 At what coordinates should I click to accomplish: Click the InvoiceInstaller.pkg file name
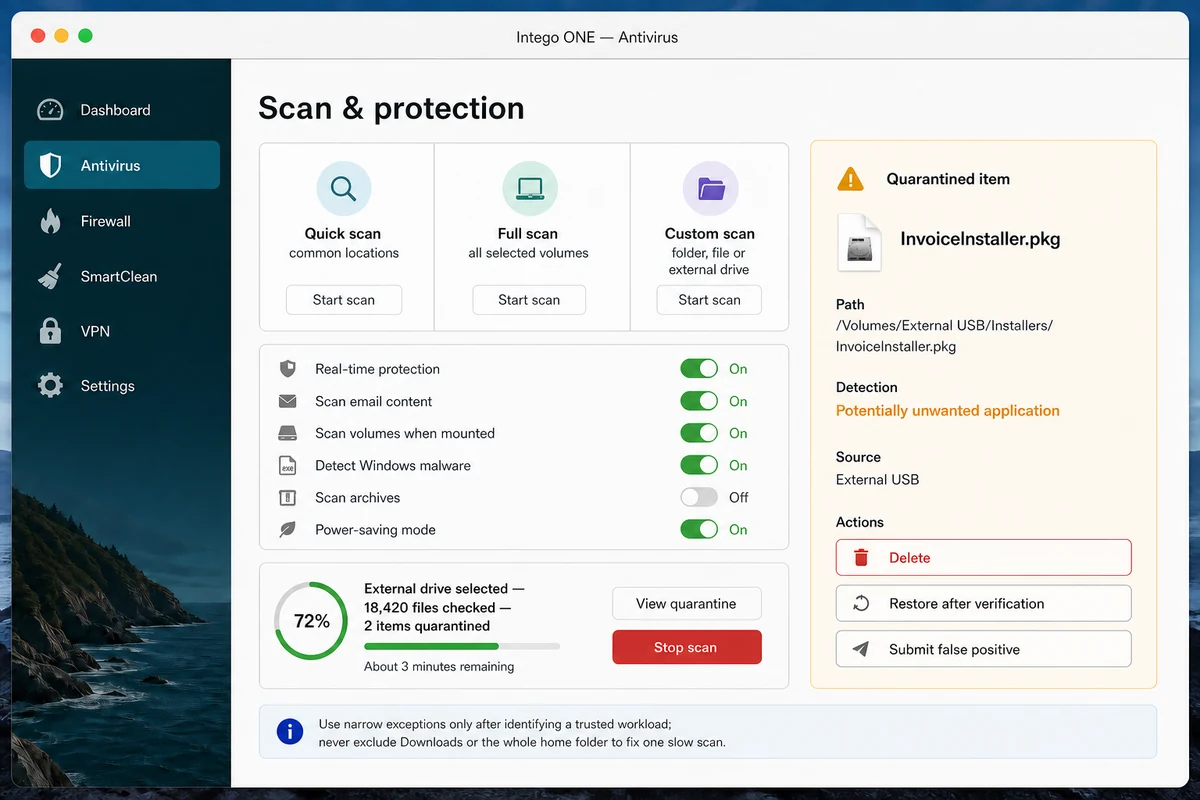[x=980, y=239]
